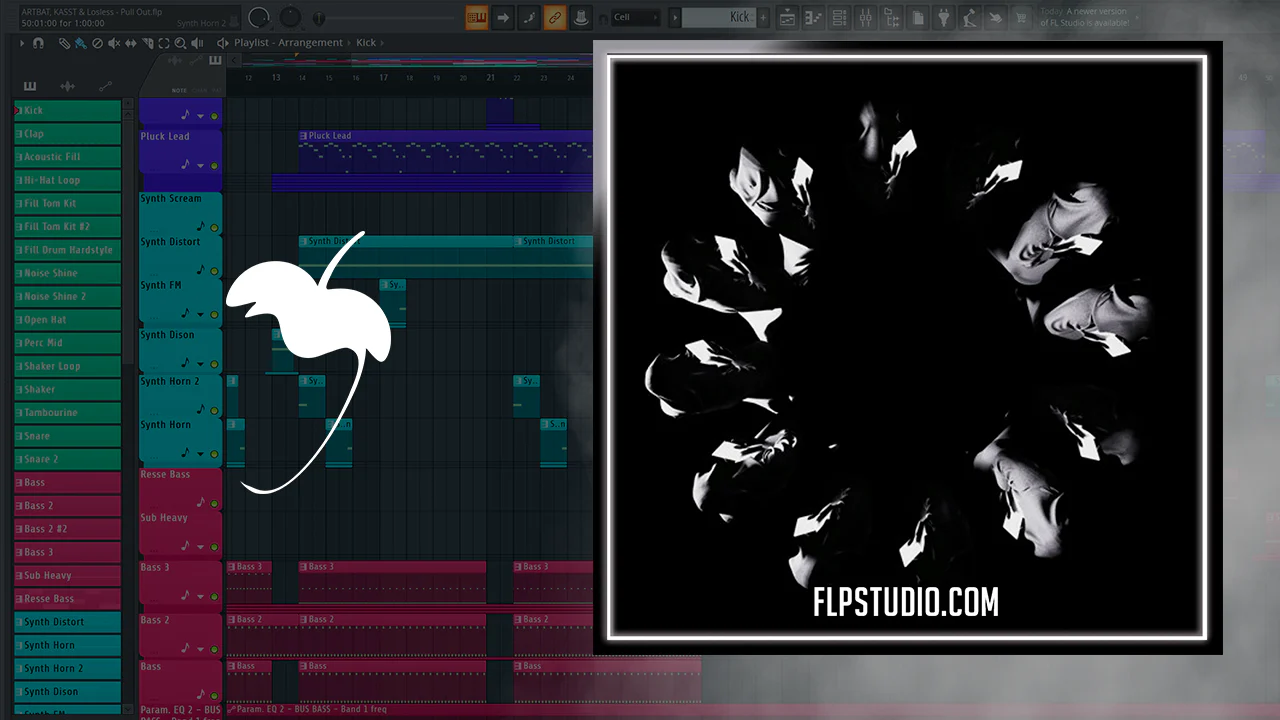1280x720 pixels.
Task: Click the song position slider handle
Action: (x=319, y=18)
